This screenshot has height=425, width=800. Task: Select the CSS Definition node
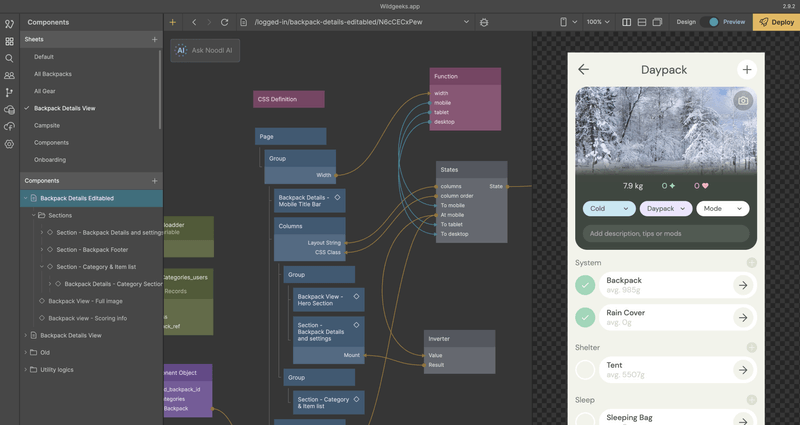(x=289, y=99)
